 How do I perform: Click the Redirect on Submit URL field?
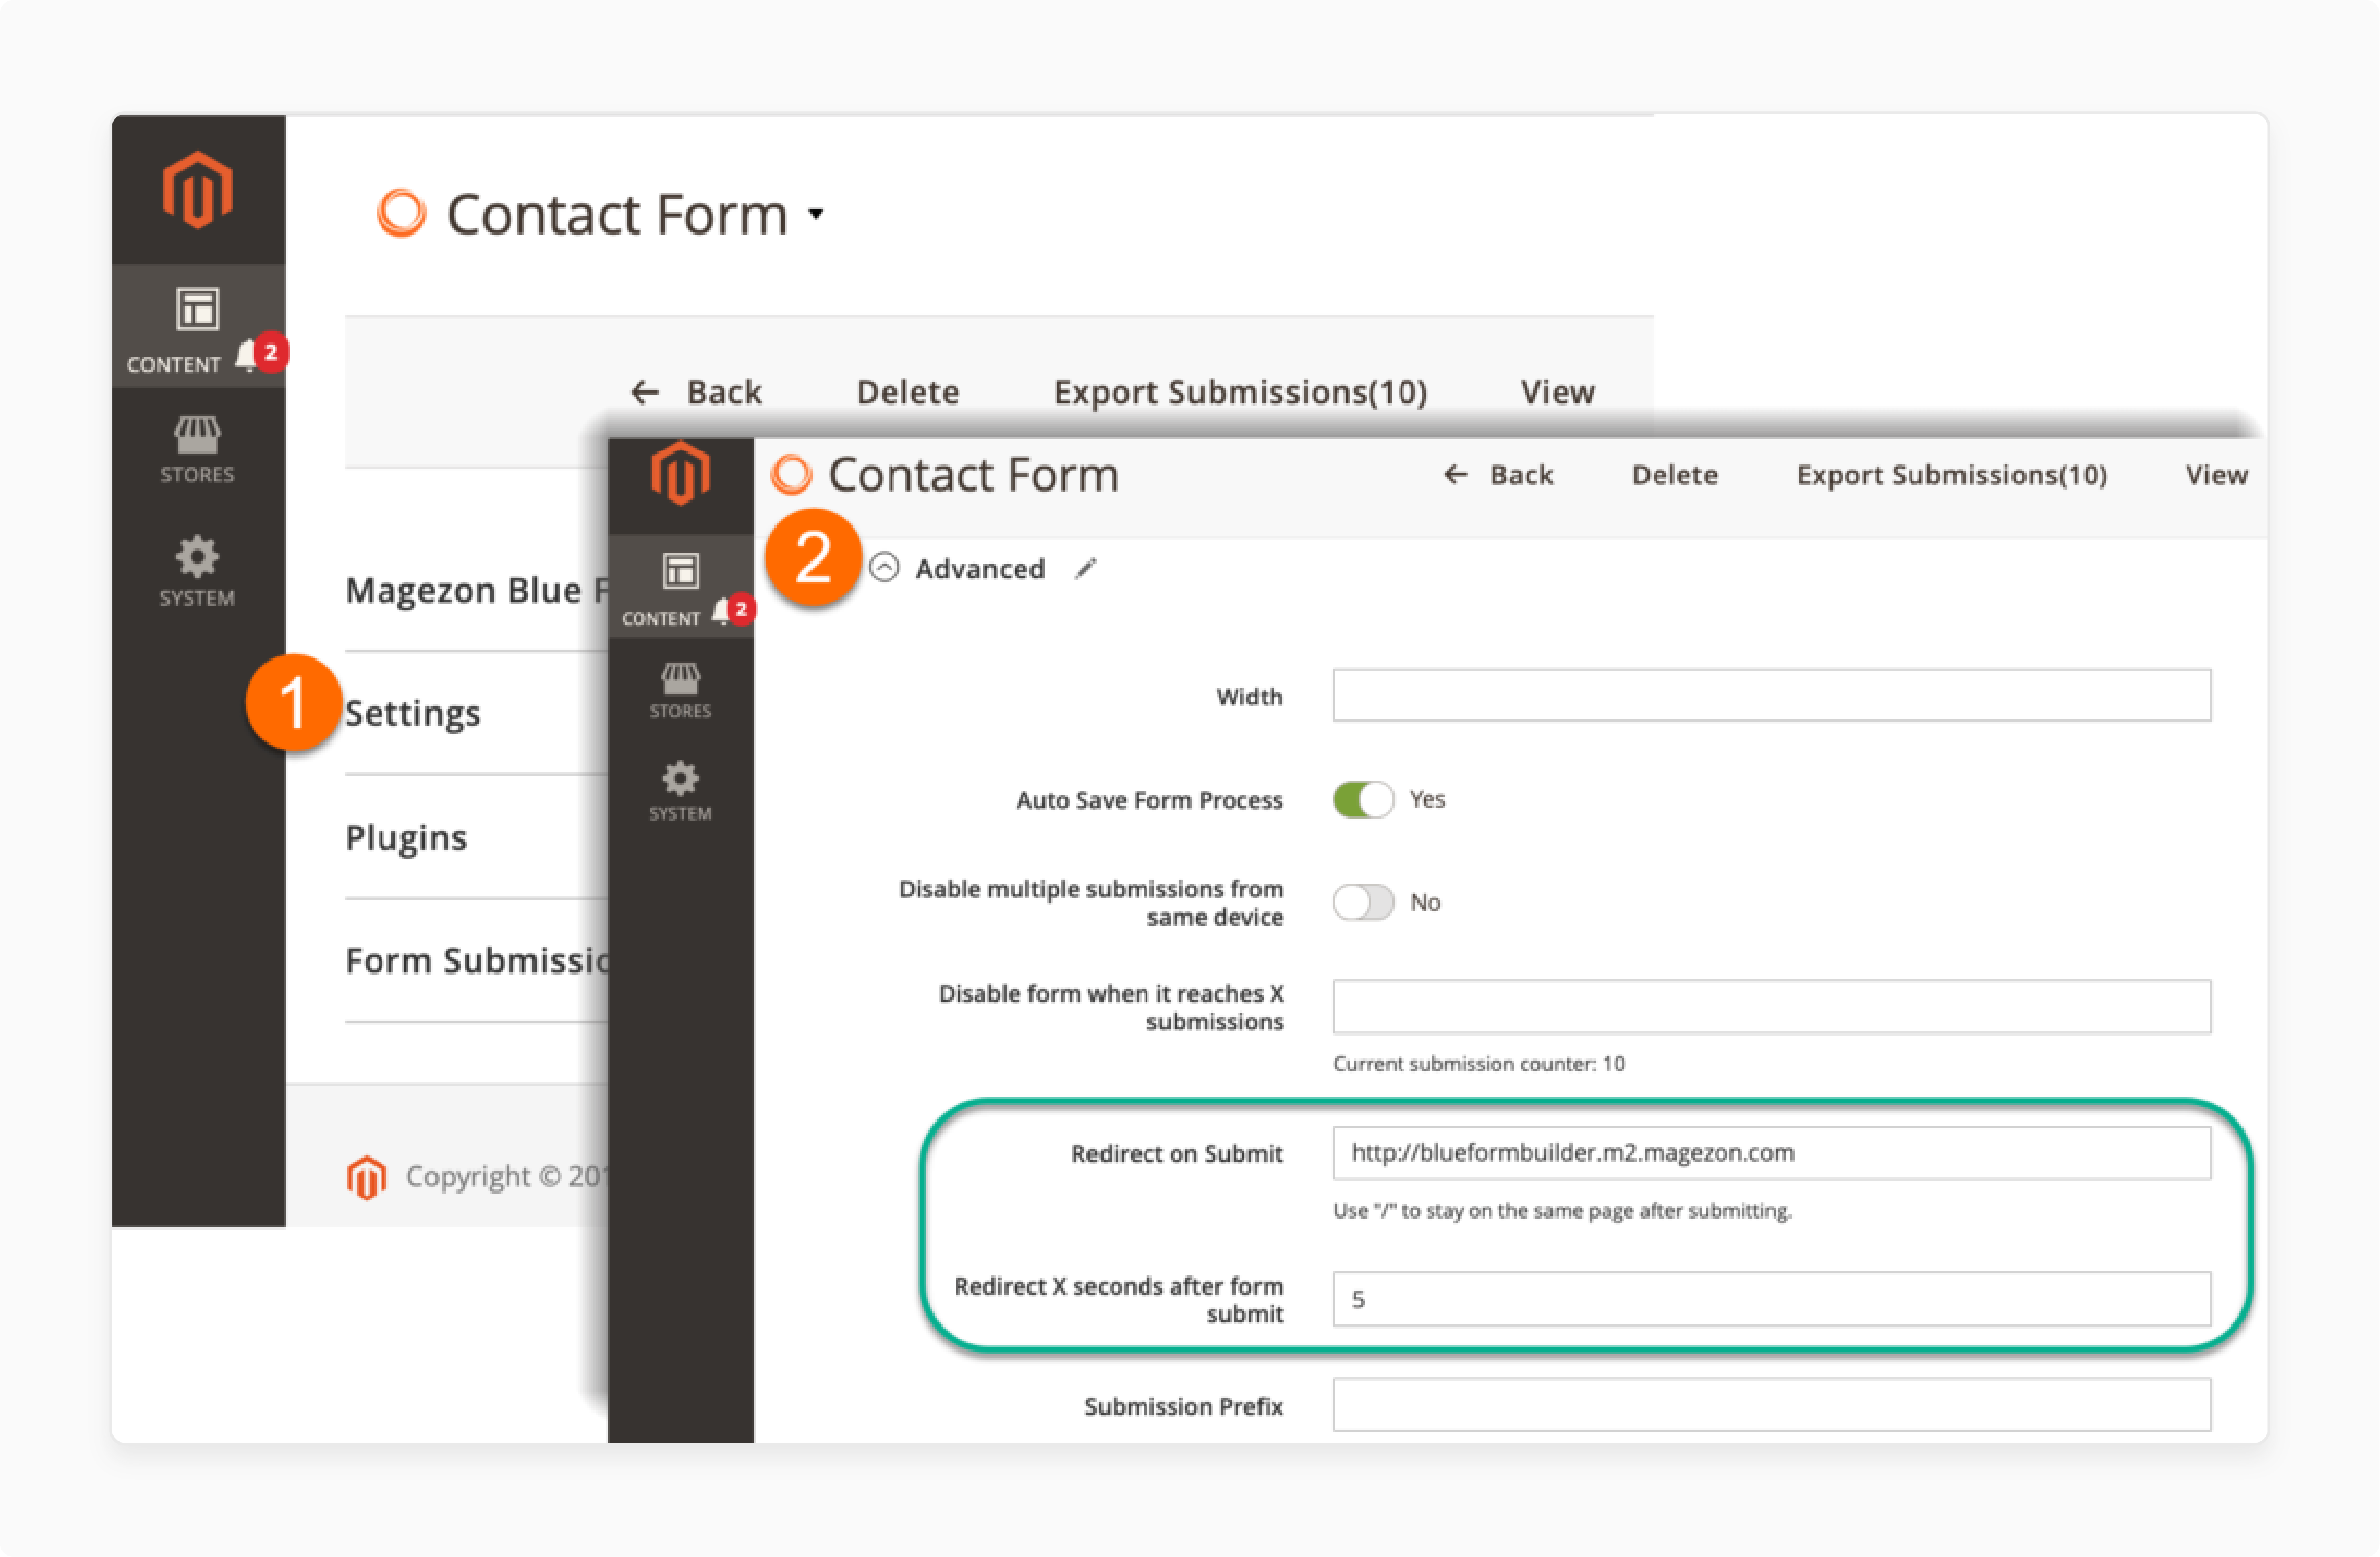pyautogui.click(x=1771, y=1153)
